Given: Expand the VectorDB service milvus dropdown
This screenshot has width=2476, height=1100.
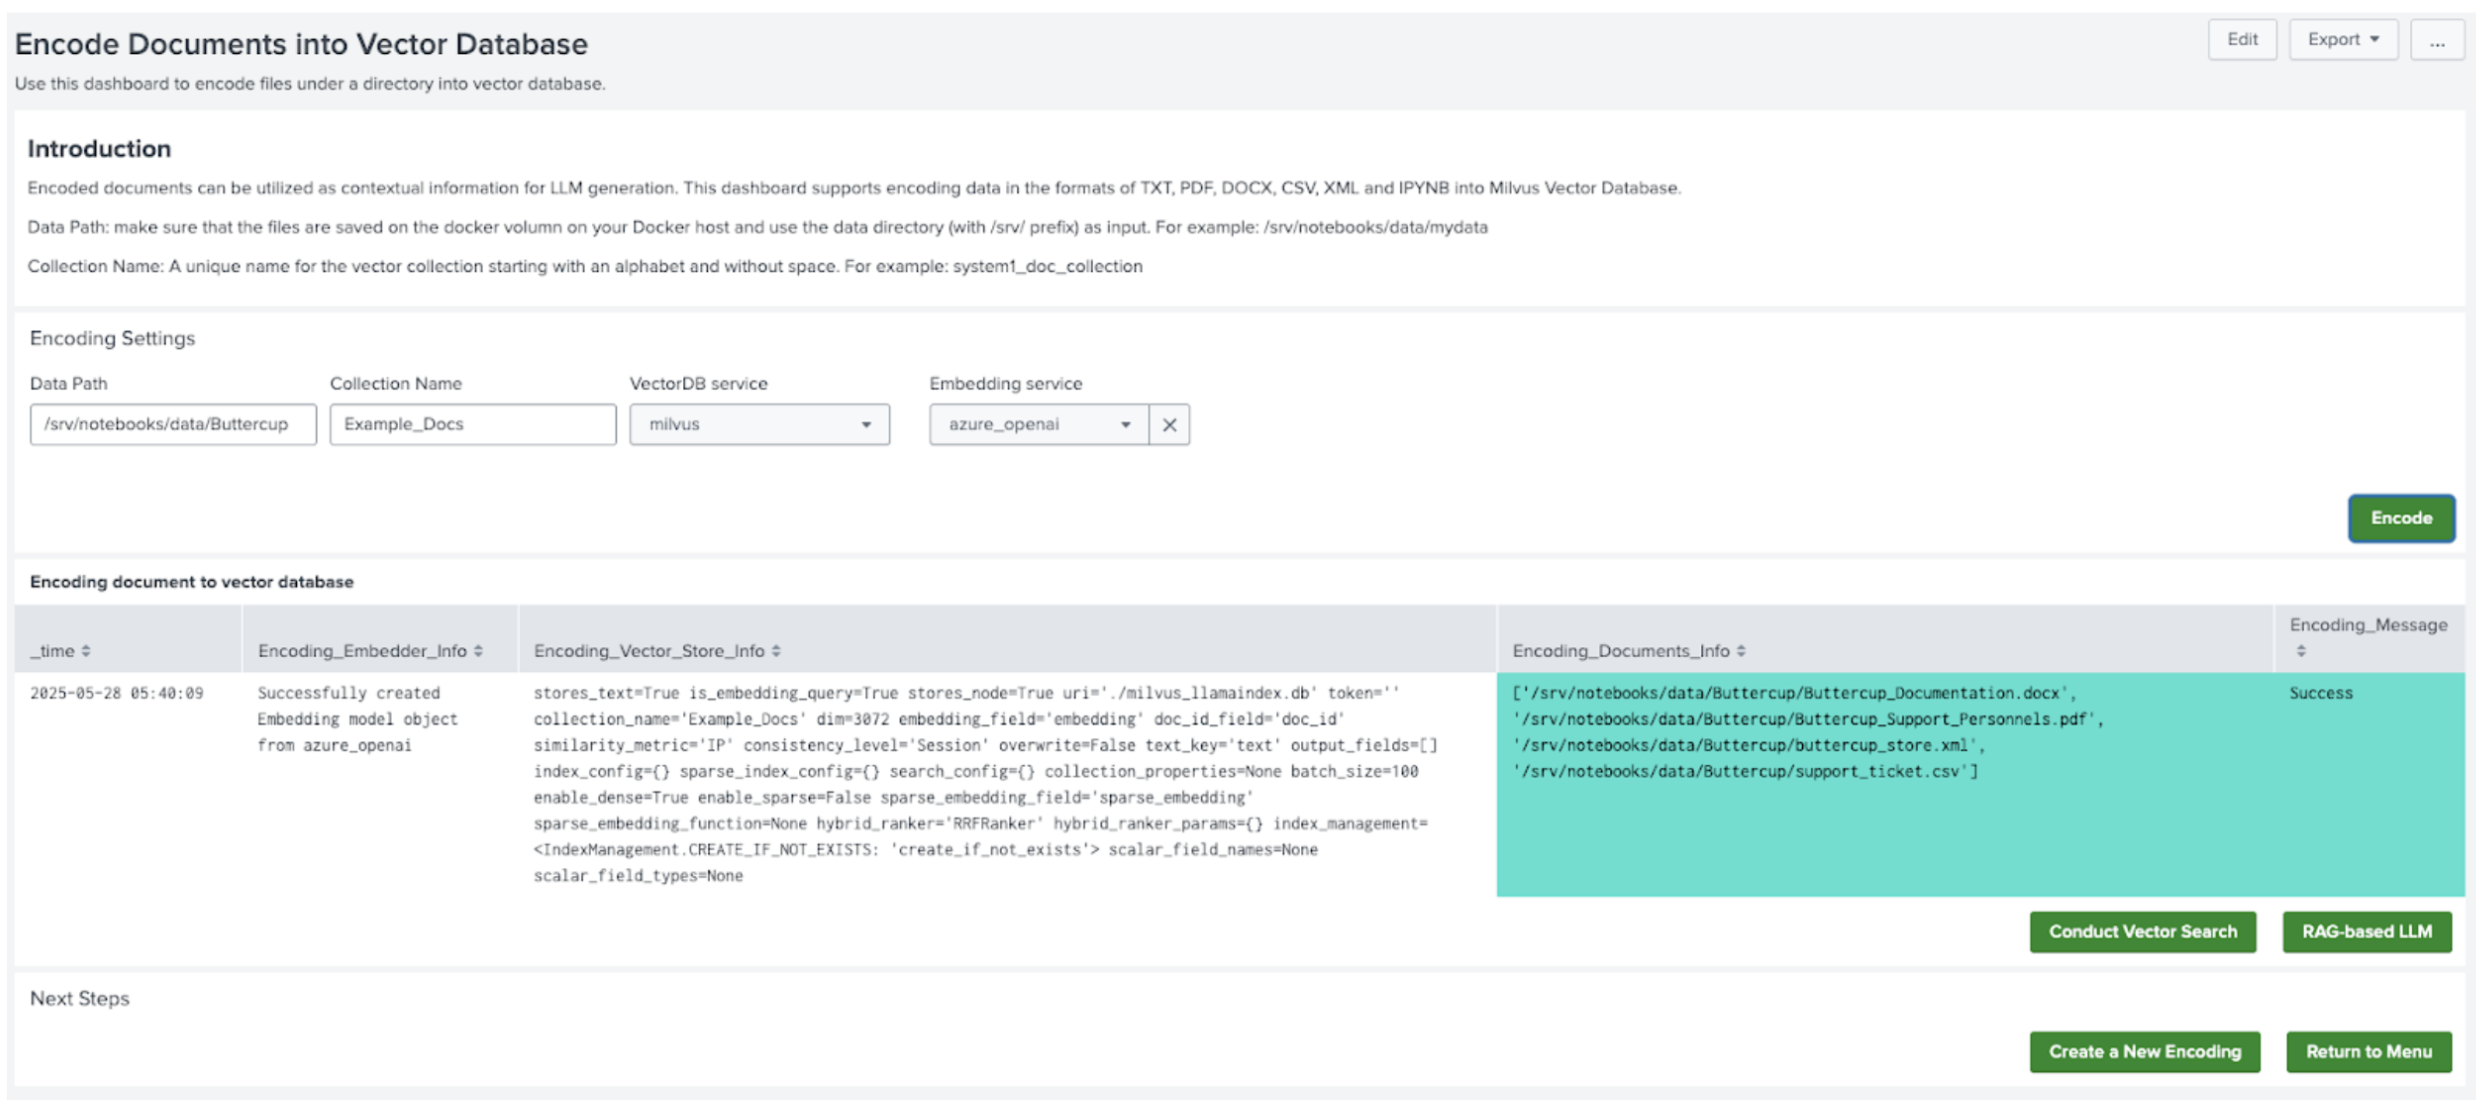Looking at the screenshot, I should (759, 424).
